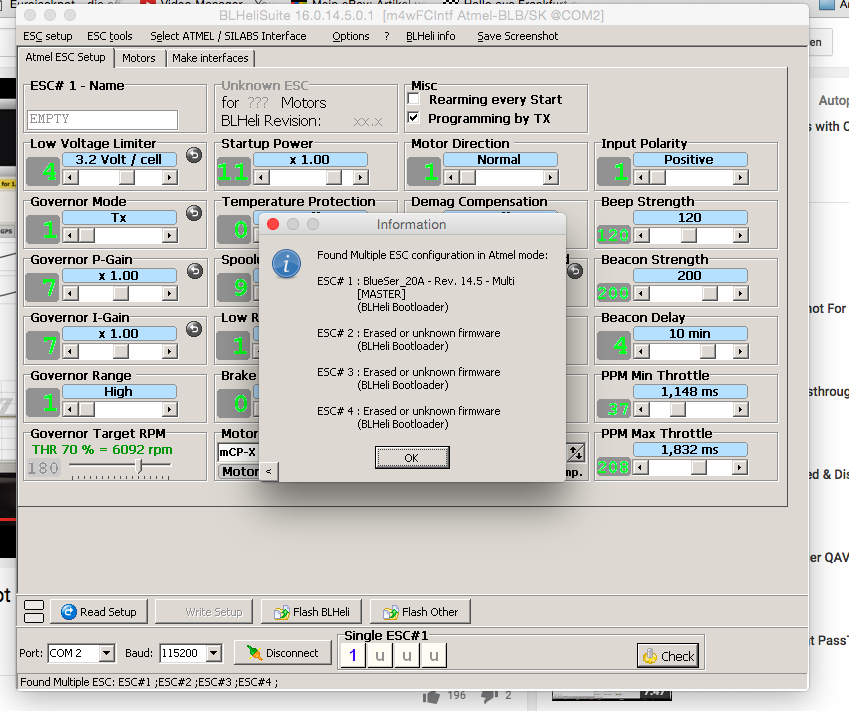Click the stacked ESC layout icon
849x711 pixels.
[x=34, y=611]
